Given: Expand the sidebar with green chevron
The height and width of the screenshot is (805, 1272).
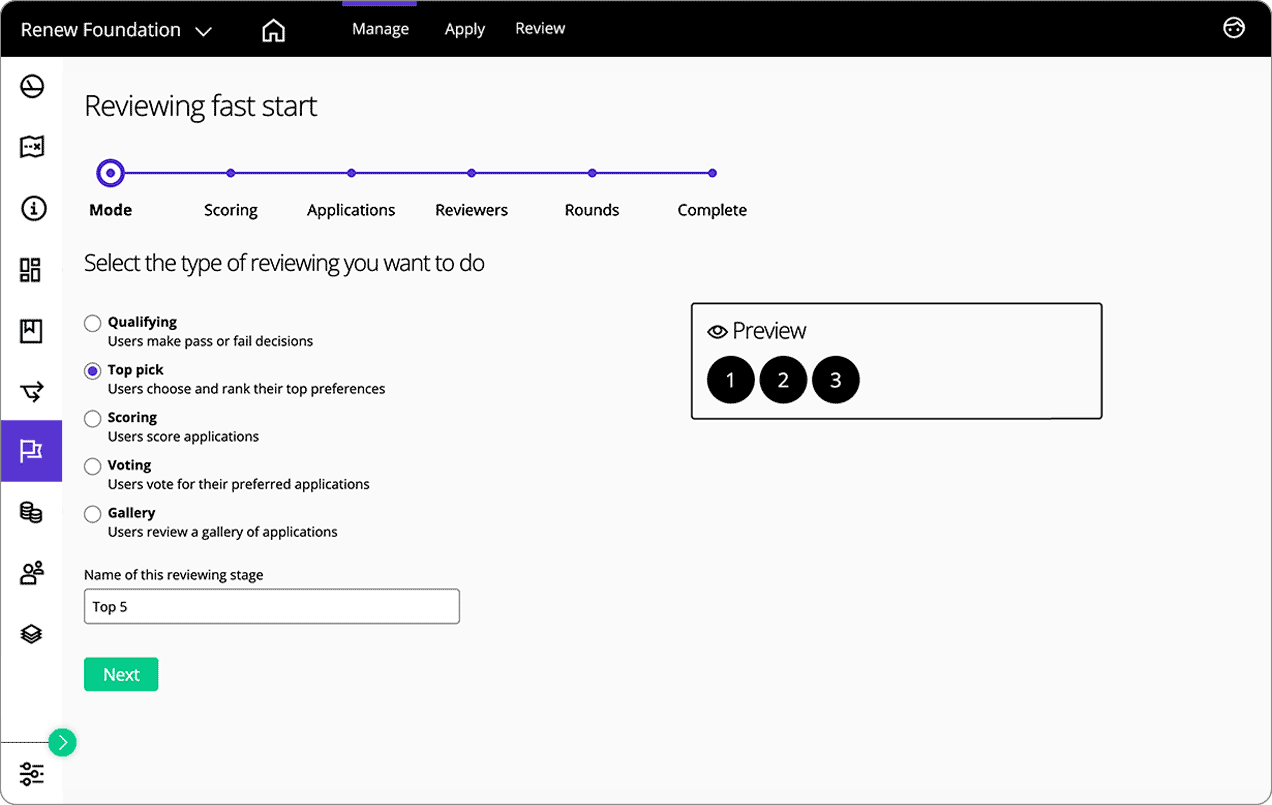Looking at the screenshot, I should coord(62,742).
